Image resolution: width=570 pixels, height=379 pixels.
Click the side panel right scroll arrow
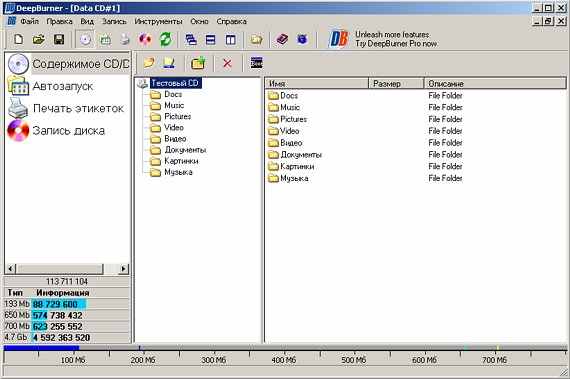[x=124, y=269]
